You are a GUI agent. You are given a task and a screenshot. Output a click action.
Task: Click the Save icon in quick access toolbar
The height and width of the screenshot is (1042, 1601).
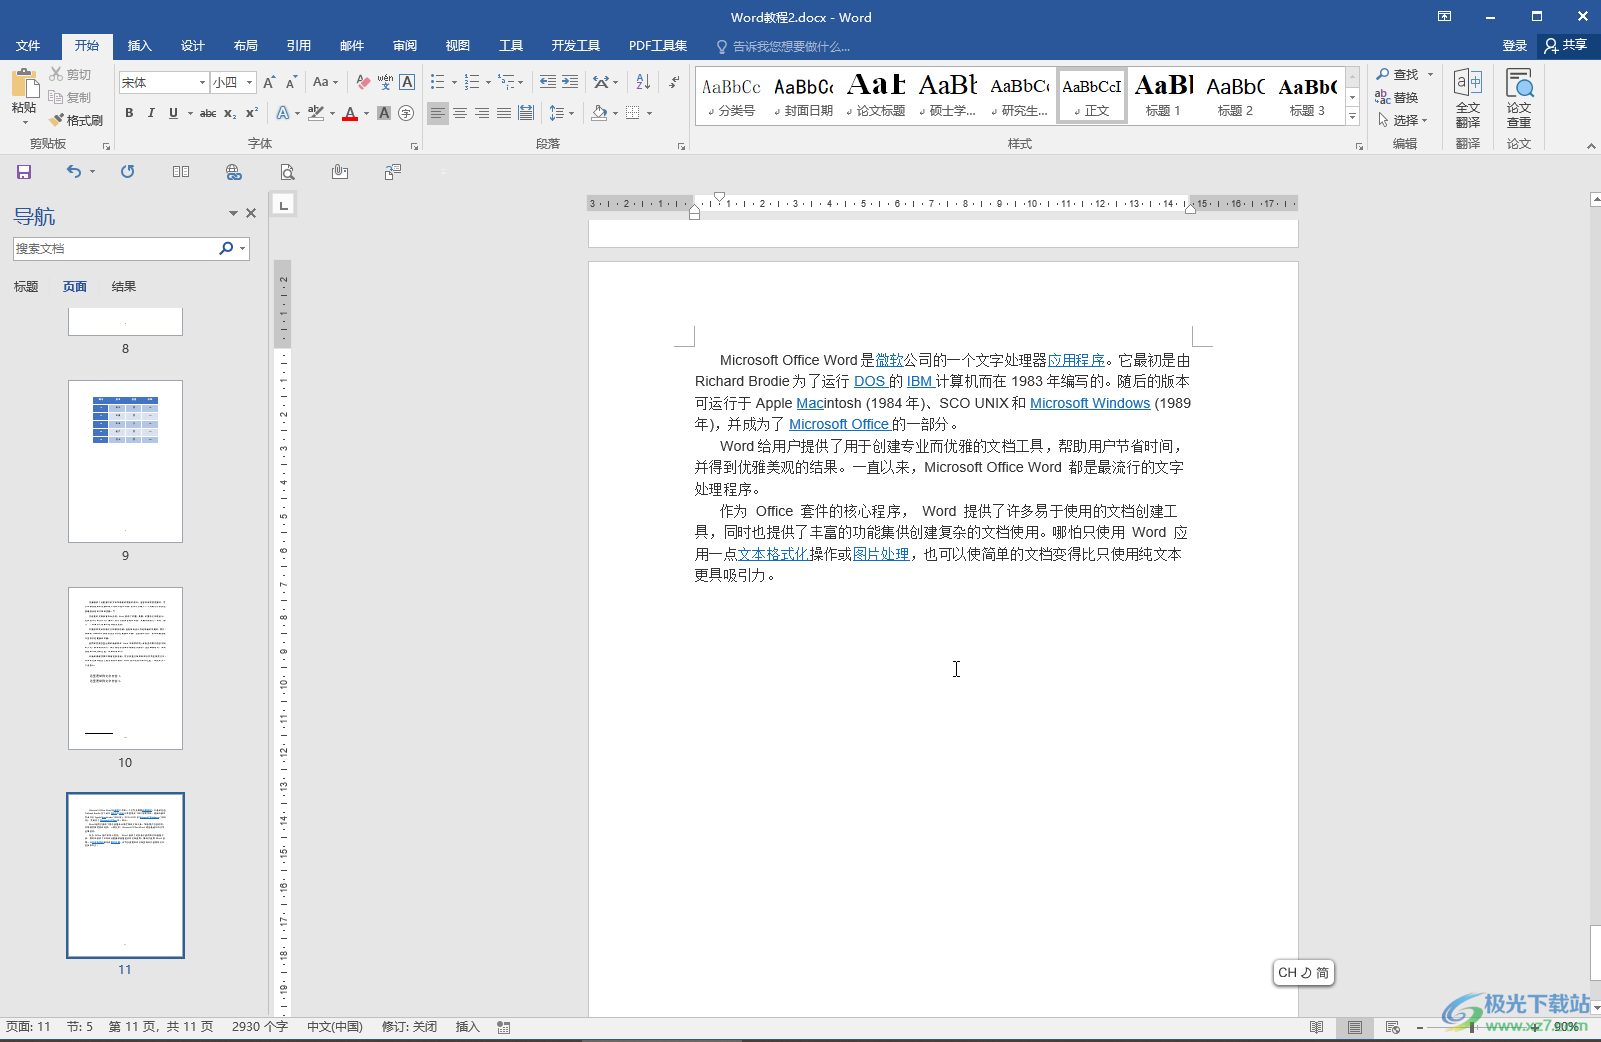24,172
